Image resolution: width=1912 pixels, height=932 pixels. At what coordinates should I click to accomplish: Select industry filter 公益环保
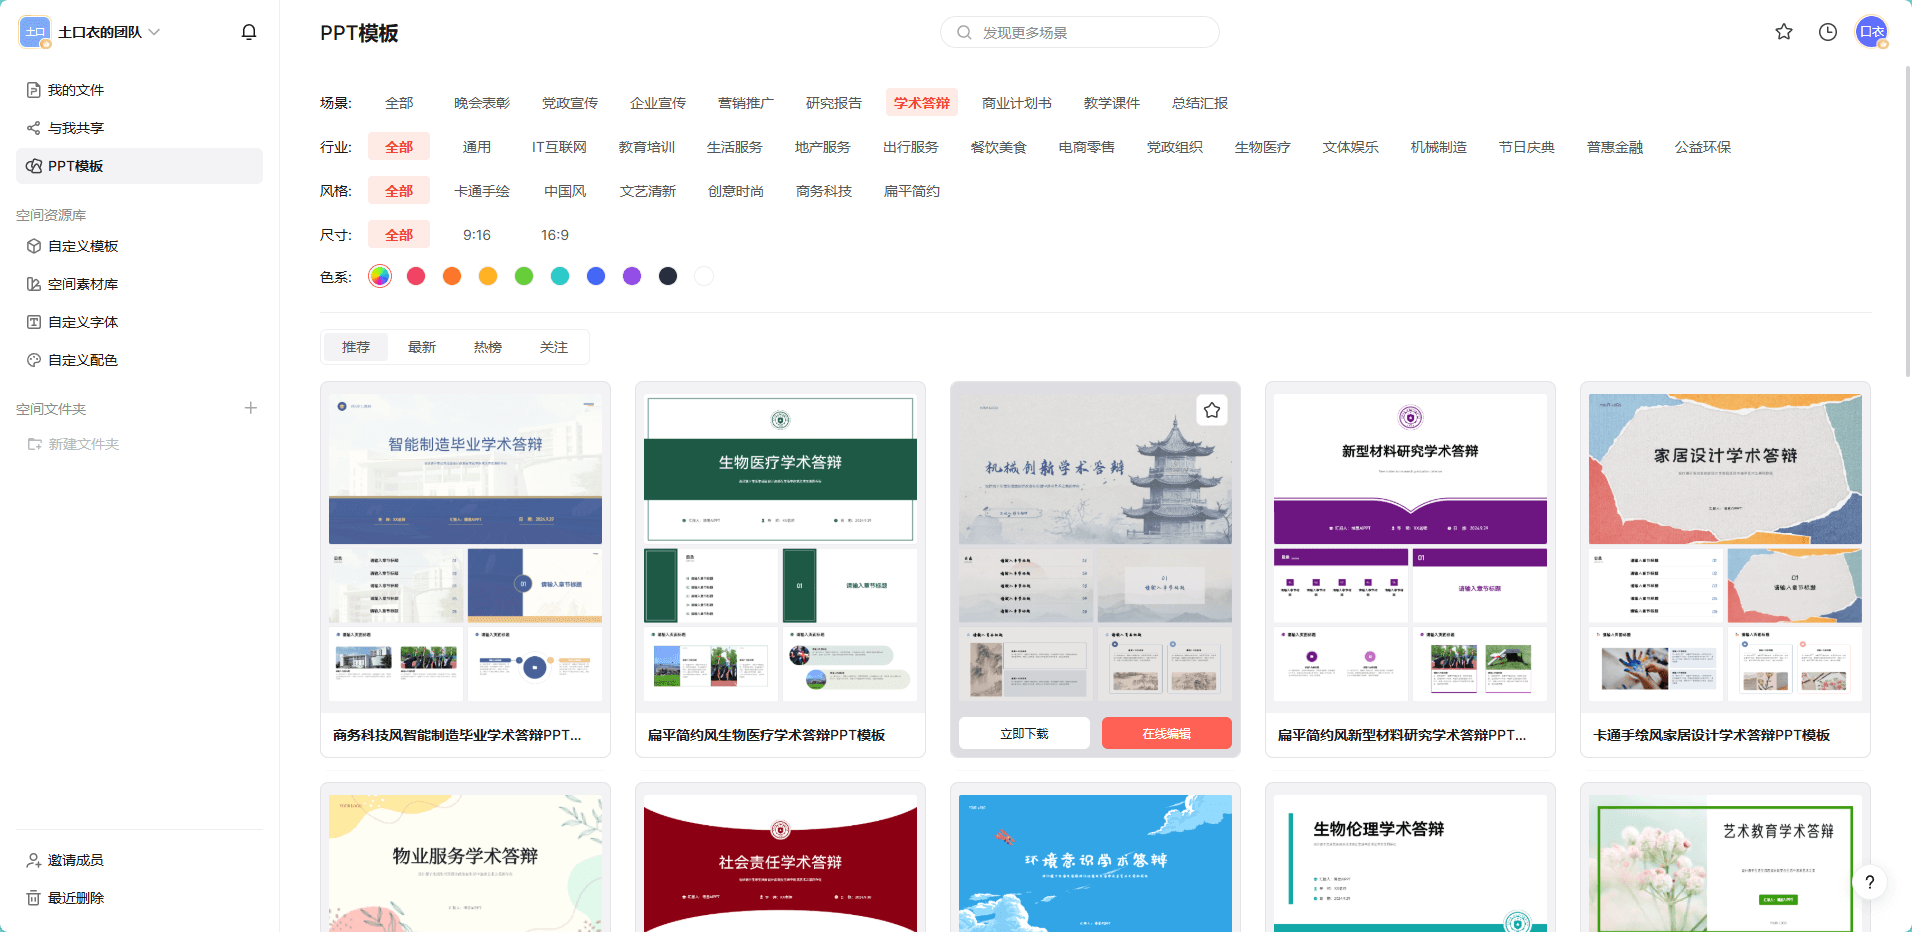coord(1703,147)
